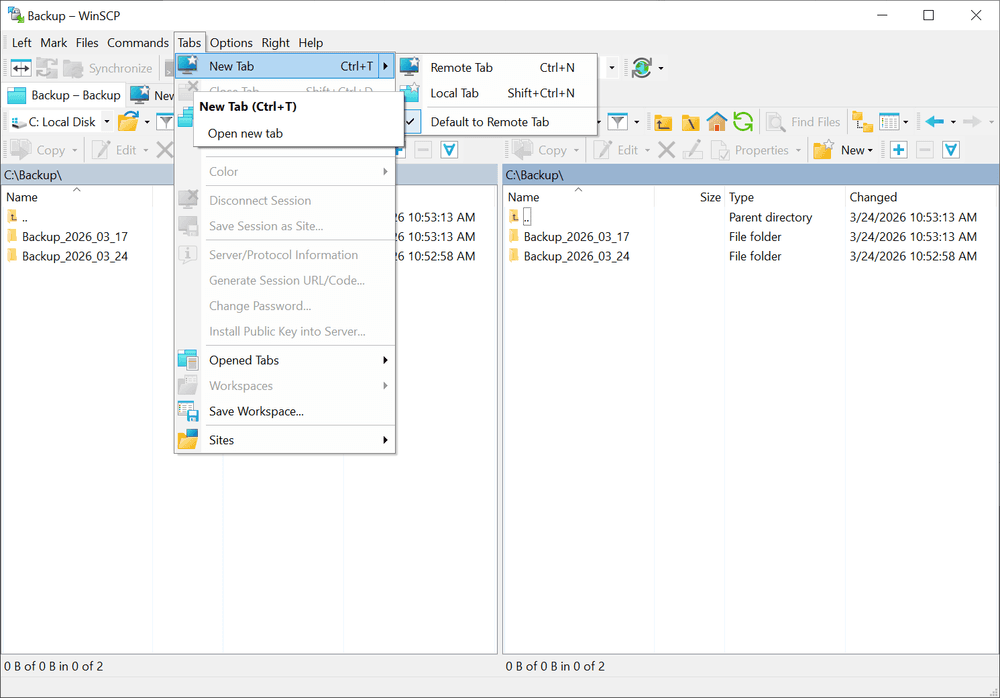Open the New dropdown in right panel

pos(857,151)
